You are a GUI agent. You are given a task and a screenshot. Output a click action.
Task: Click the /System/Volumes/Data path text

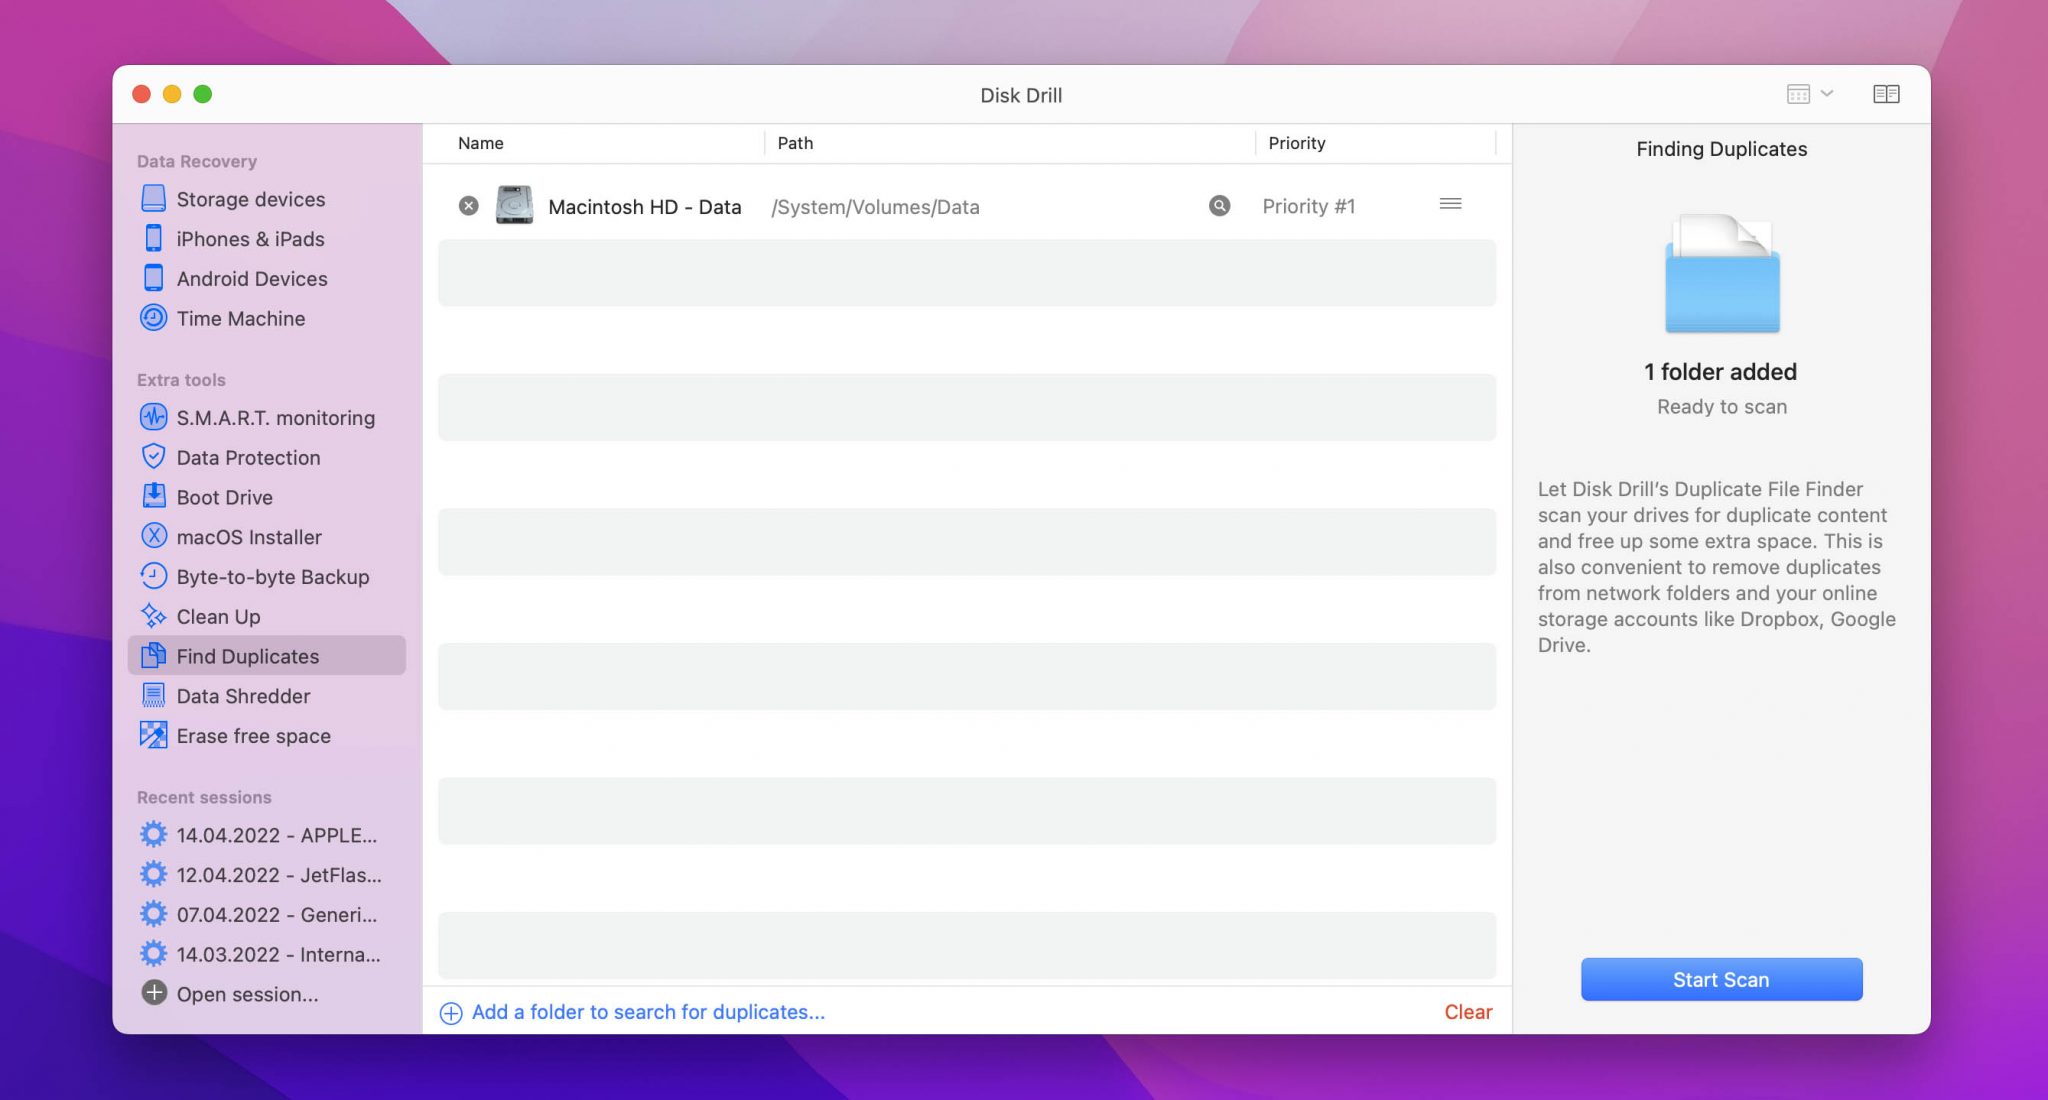tap(875, 207)
